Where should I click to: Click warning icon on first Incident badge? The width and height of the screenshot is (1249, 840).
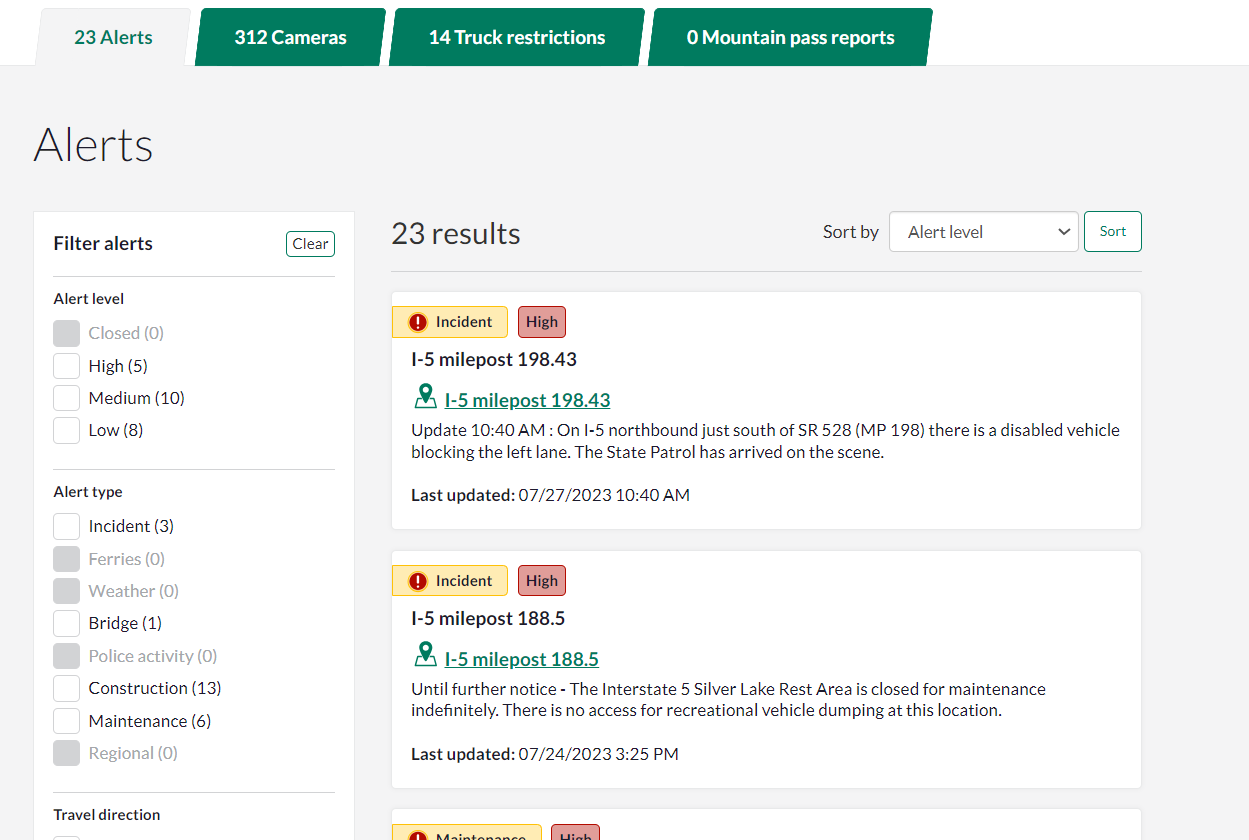418,323
